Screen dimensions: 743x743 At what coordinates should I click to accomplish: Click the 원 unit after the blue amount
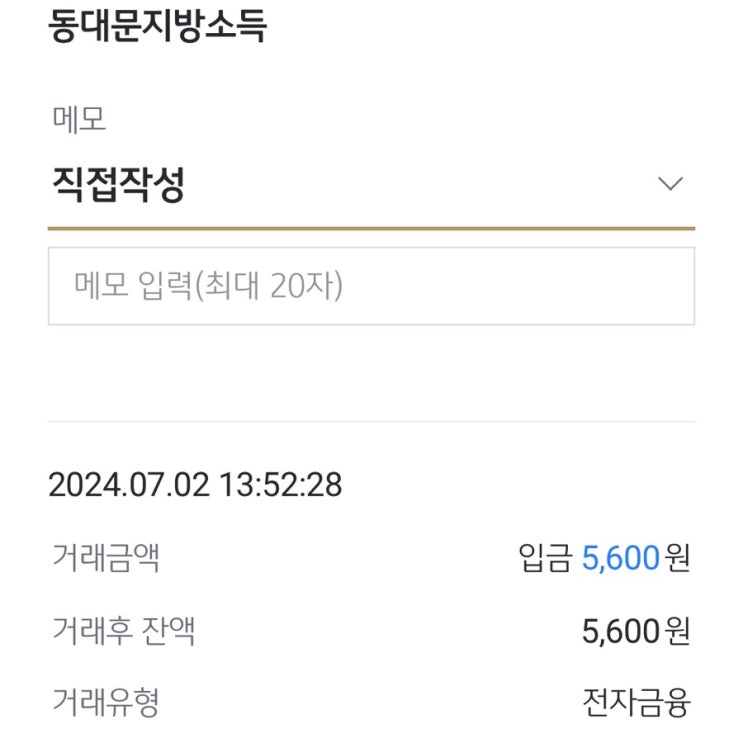pos(678,557)
